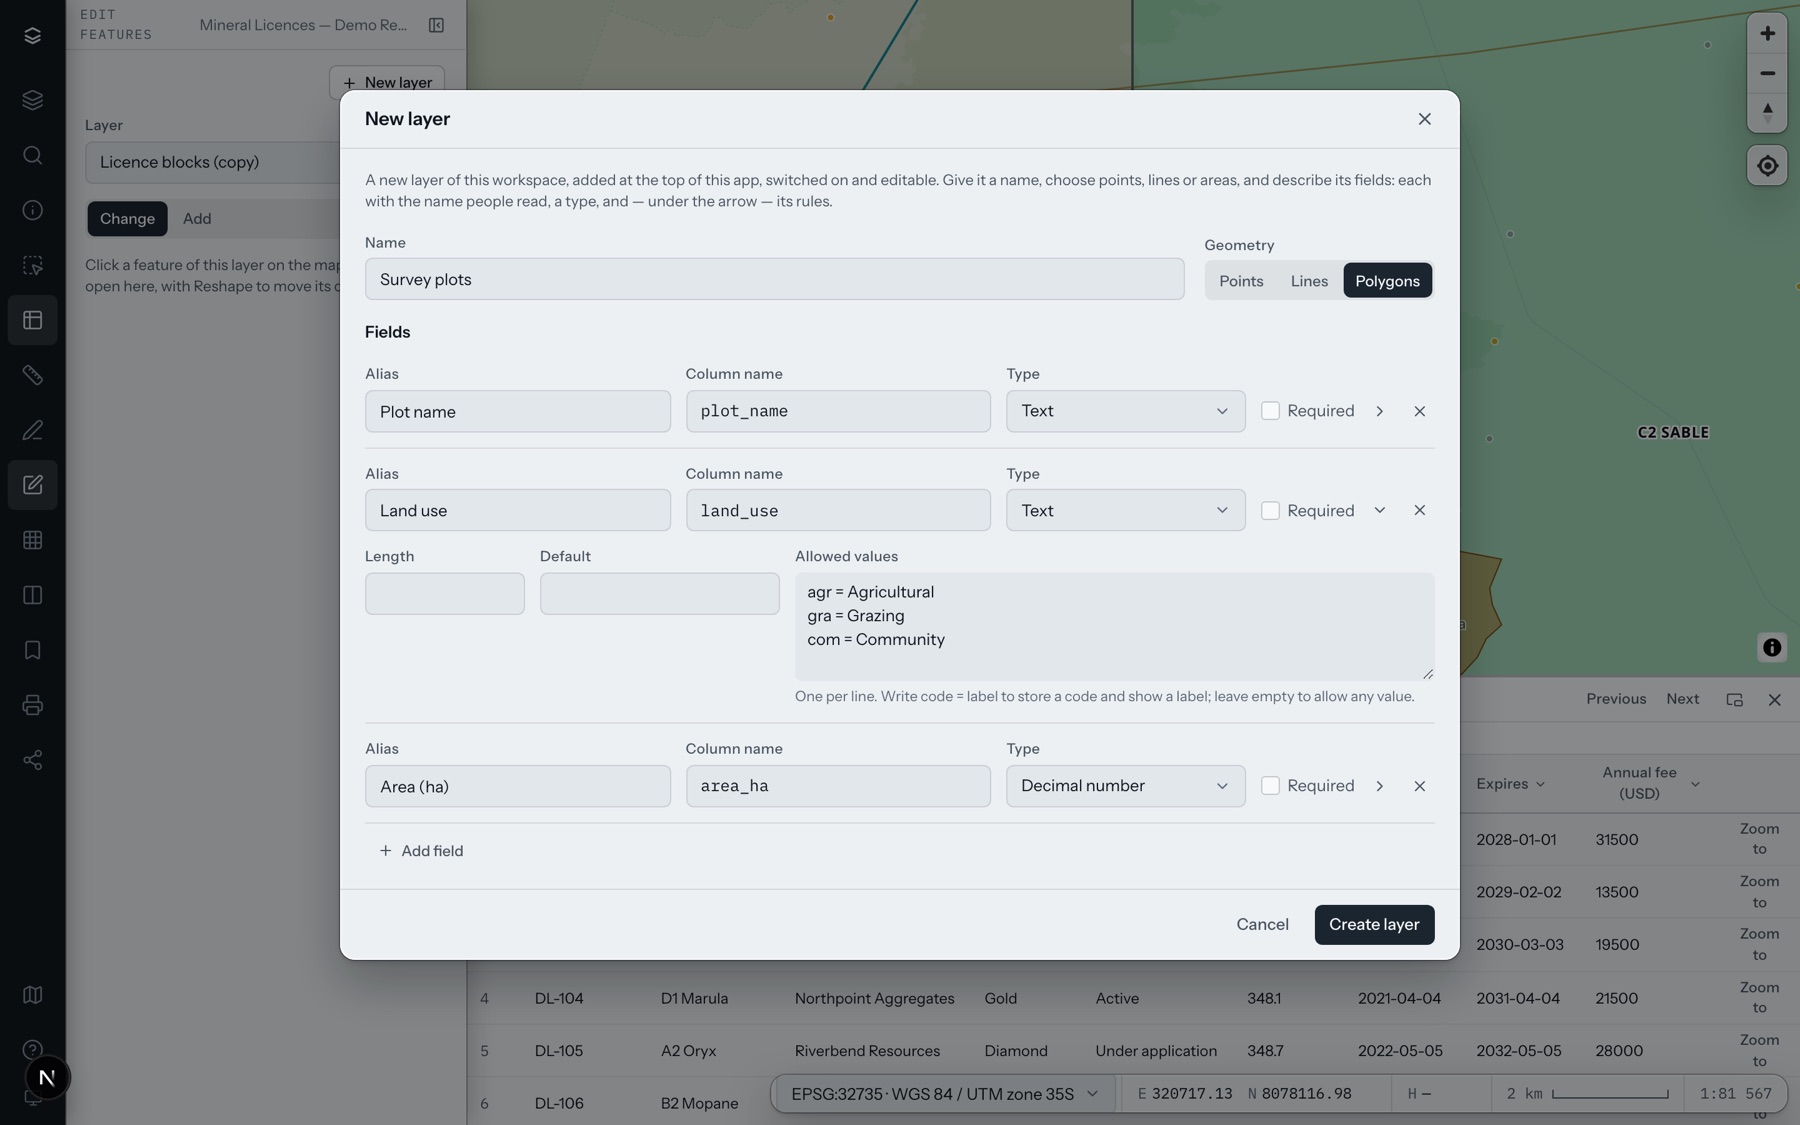Open the help icon in sidebar

point(32,1049)
